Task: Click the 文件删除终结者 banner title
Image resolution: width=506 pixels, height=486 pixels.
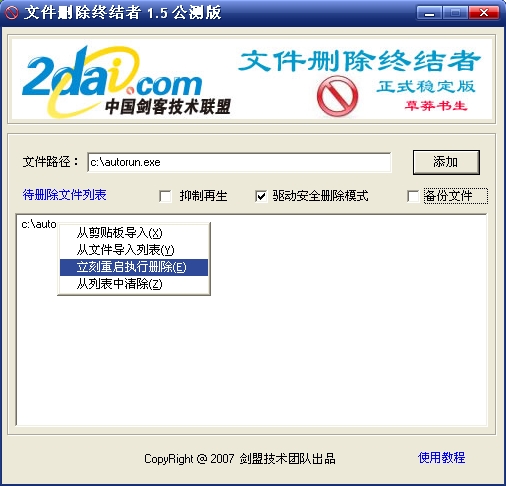Action: 359,61
